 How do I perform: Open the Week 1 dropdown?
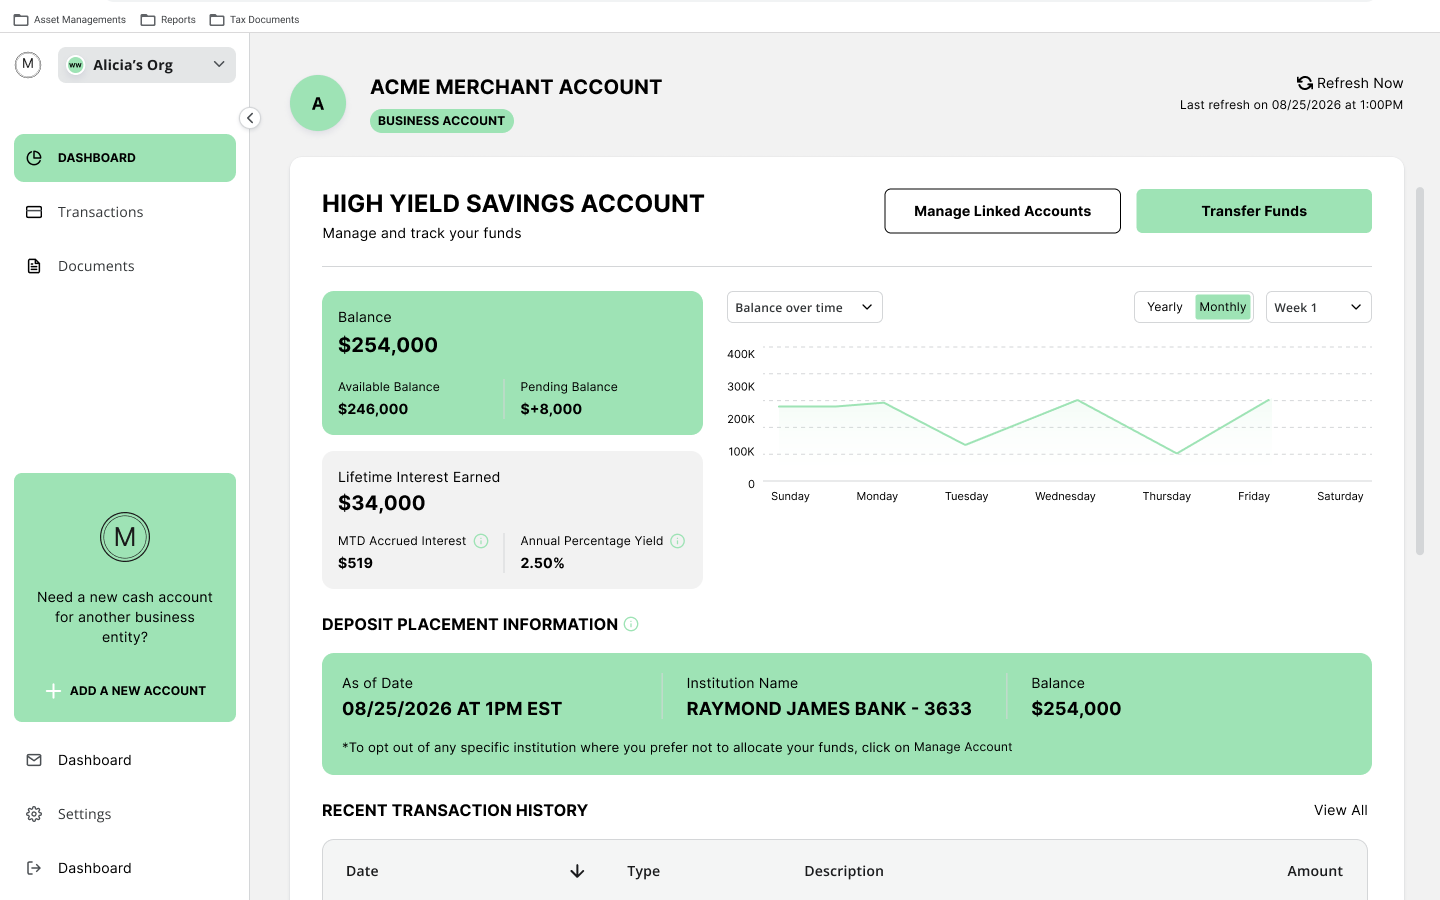(1319, 307)
